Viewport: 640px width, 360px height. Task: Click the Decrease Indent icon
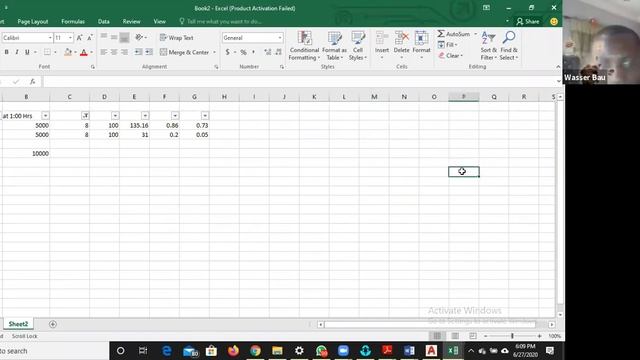[139, 52]
